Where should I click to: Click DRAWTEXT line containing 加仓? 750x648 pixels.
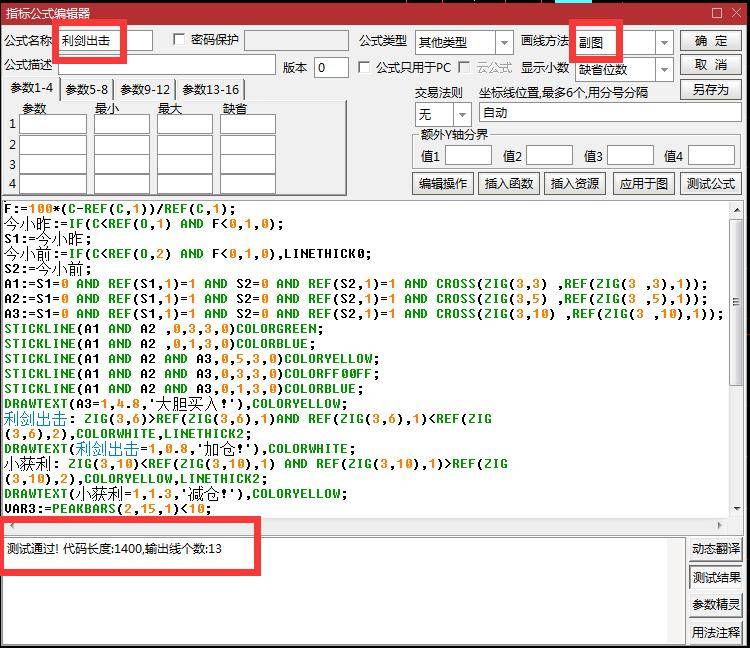179,449
